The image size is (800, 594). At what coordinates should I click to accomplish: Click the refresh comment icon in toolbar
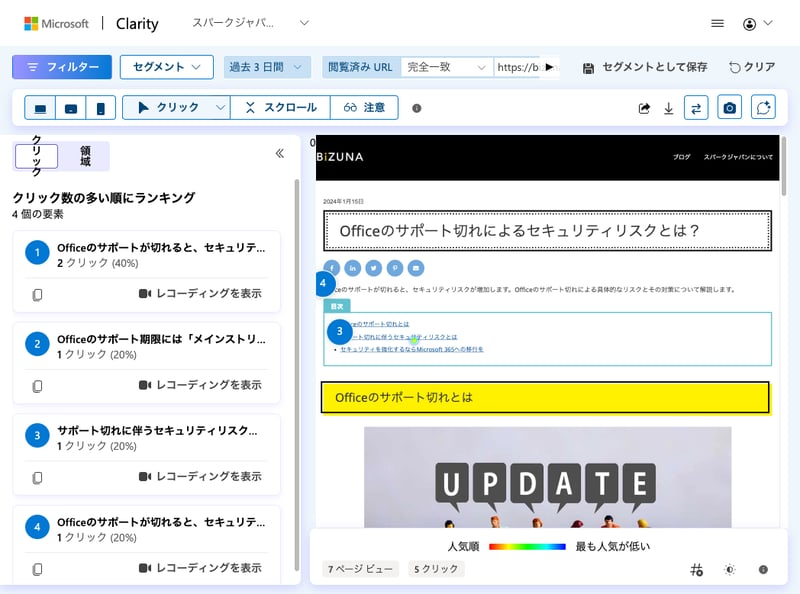pos(763,108)
